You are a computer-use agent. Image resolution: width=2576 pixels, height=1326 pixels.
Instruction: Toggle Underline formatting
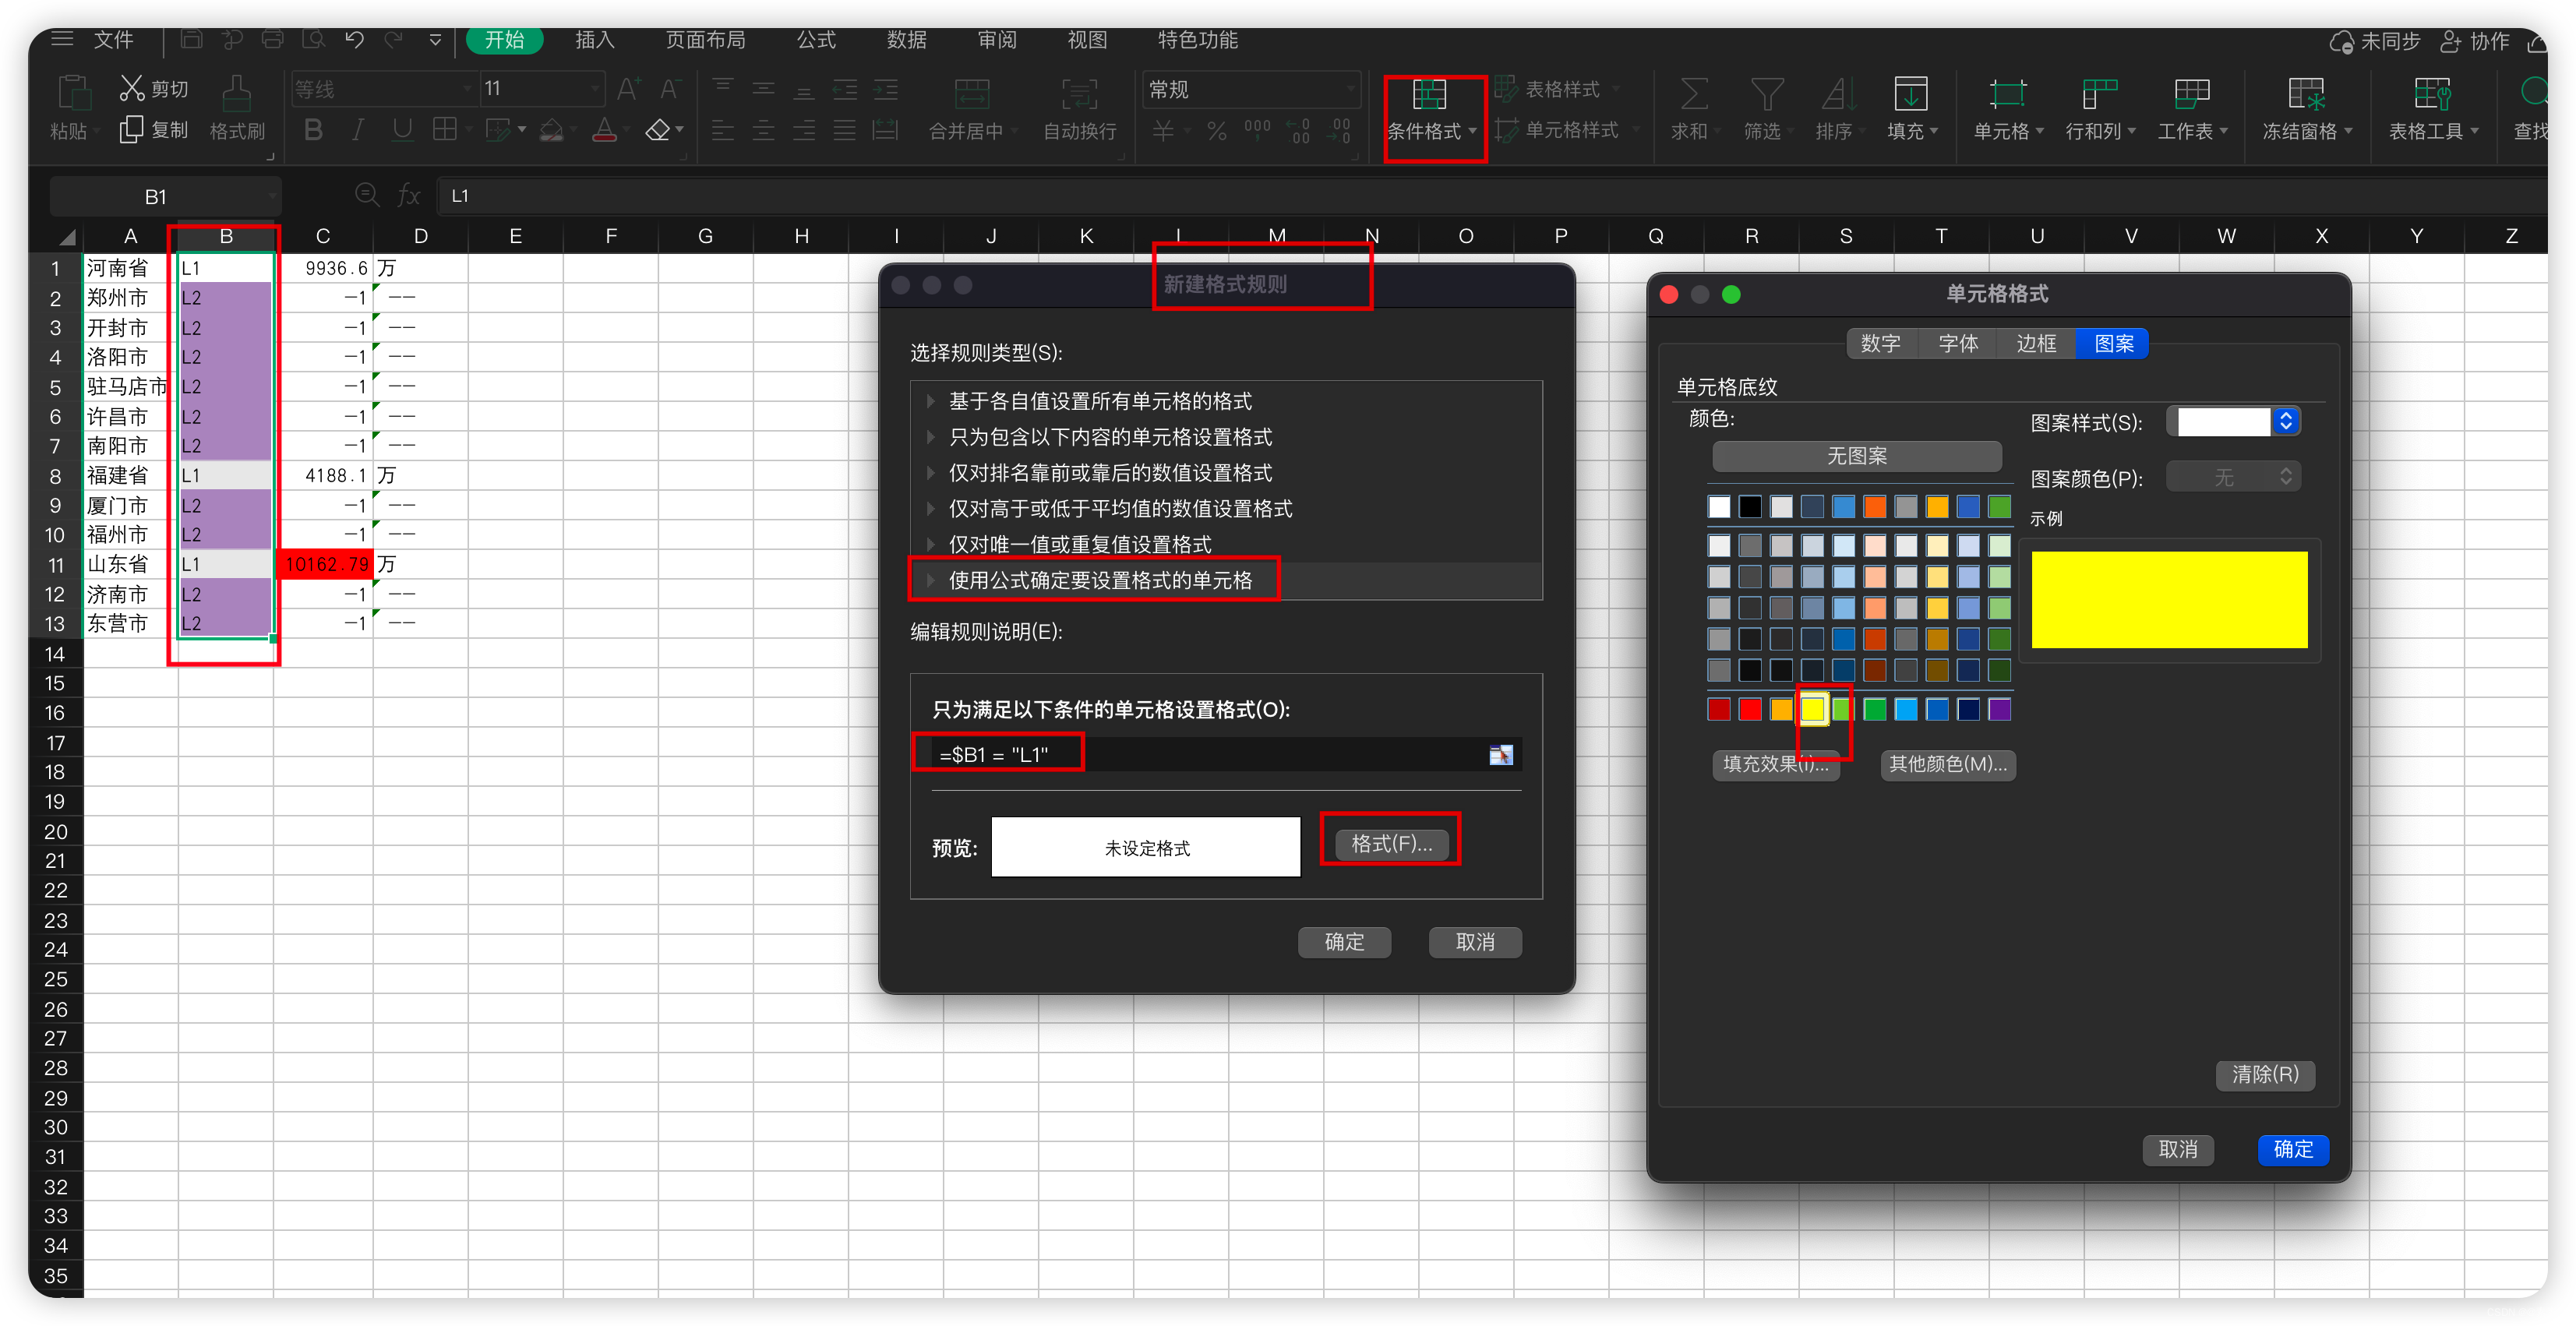click(402, 130)
